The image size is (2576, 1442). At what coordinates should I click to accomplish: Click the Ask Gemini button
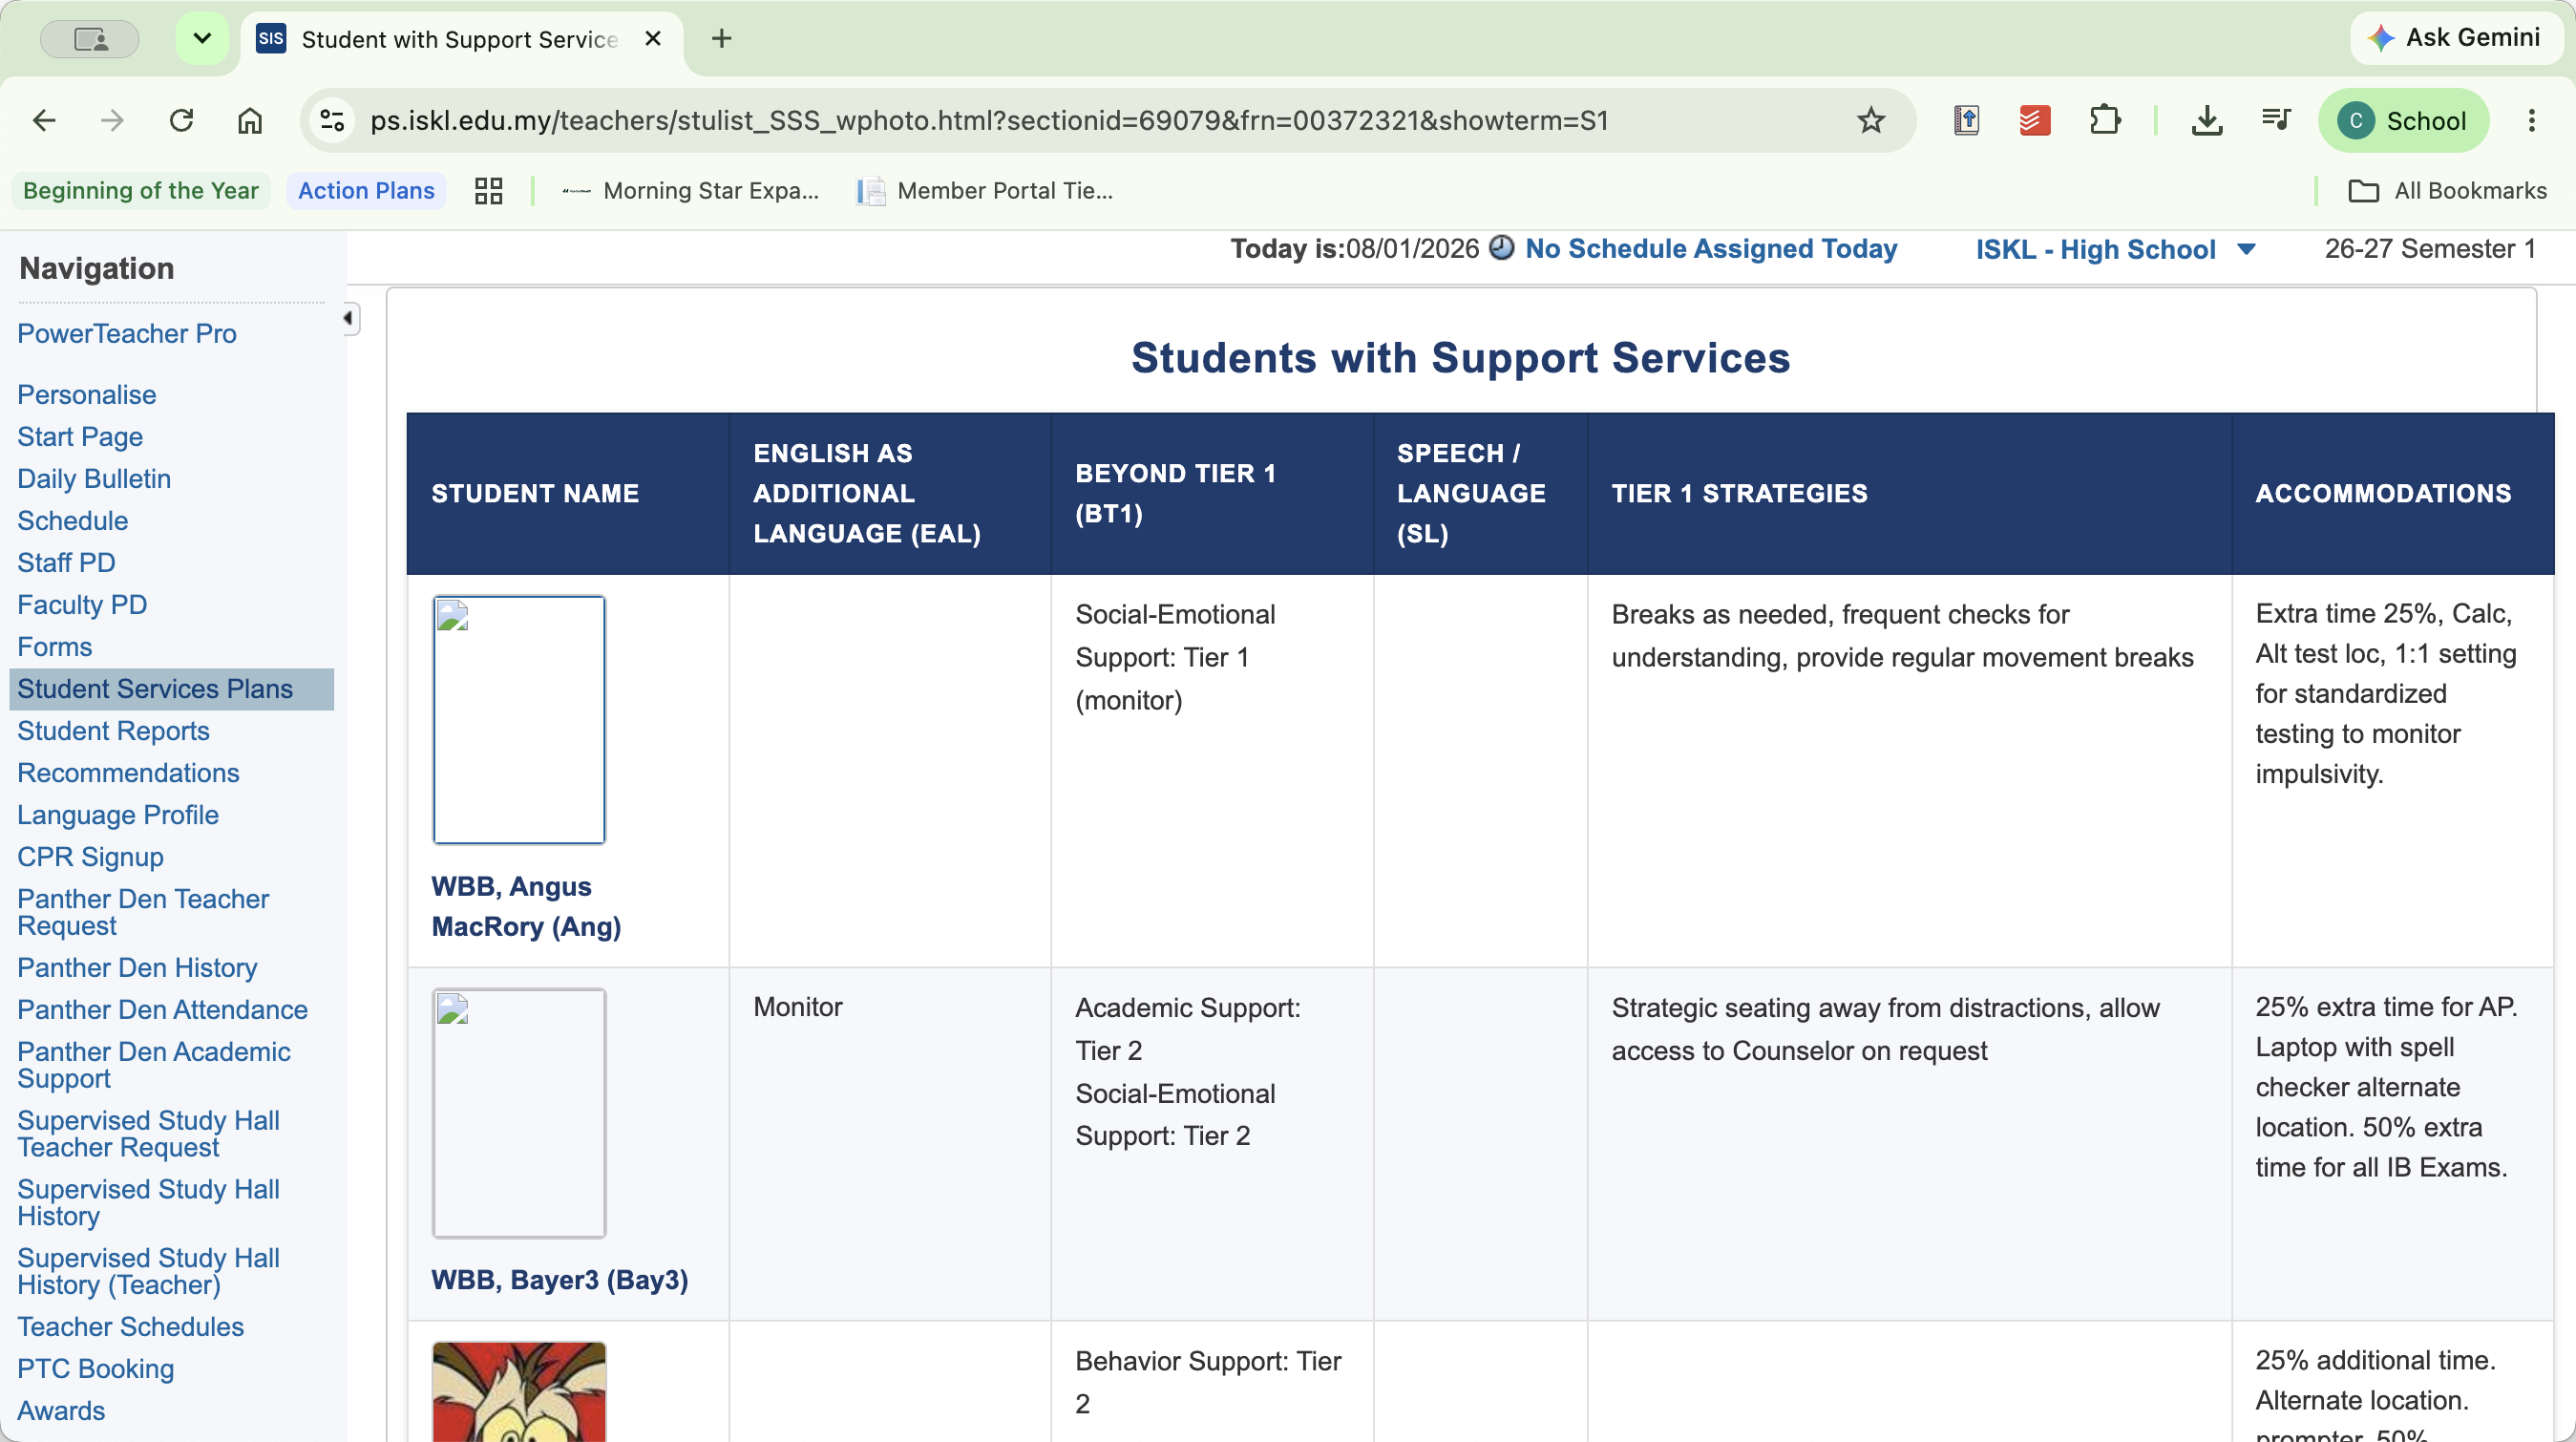2455,38
